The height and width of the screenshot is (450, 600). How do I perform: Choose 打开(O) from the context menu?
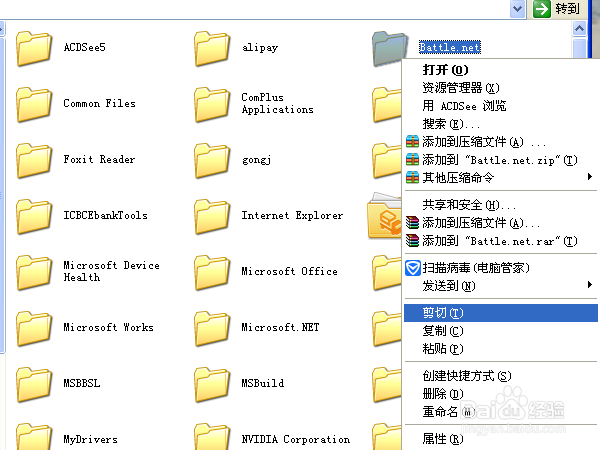pyautogui.click(x=501, y=70)
